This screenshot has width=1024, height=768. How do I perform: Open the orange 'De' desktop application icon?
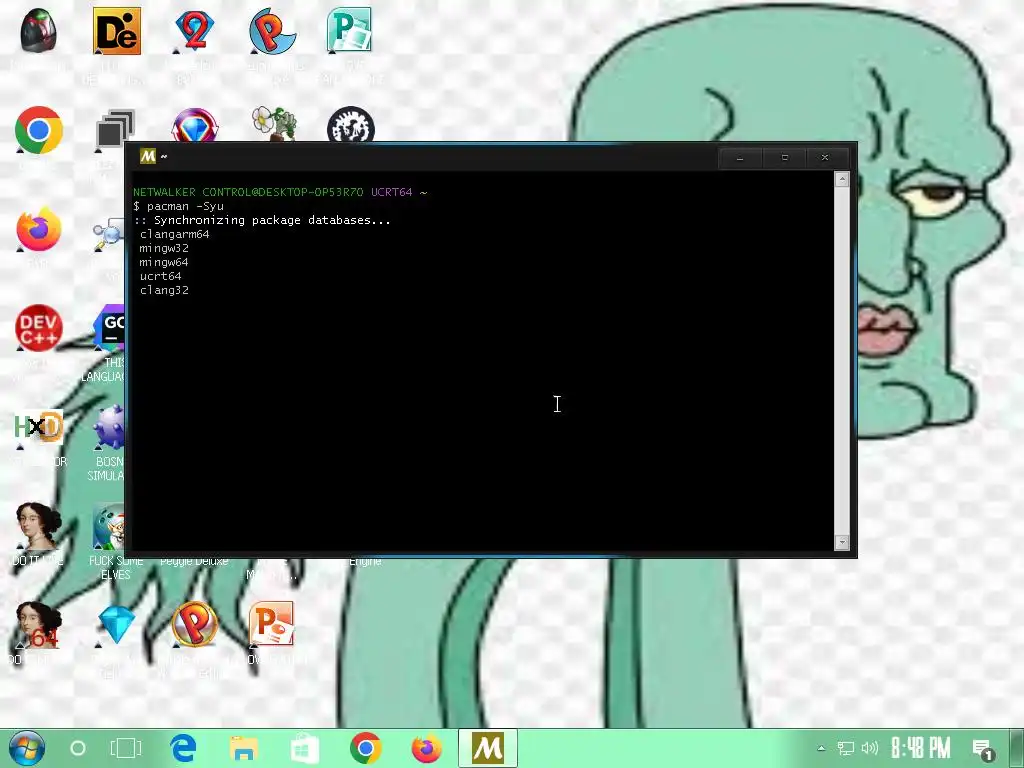click(117, 31)
